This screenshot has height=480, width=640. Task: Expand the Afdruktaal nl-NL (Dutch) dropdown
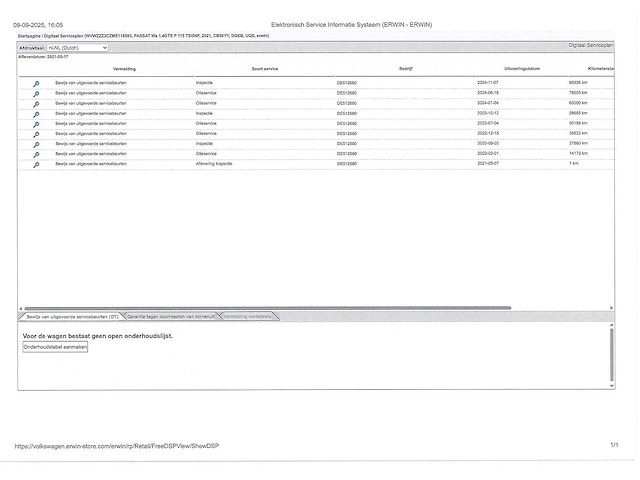pos(77,47)
